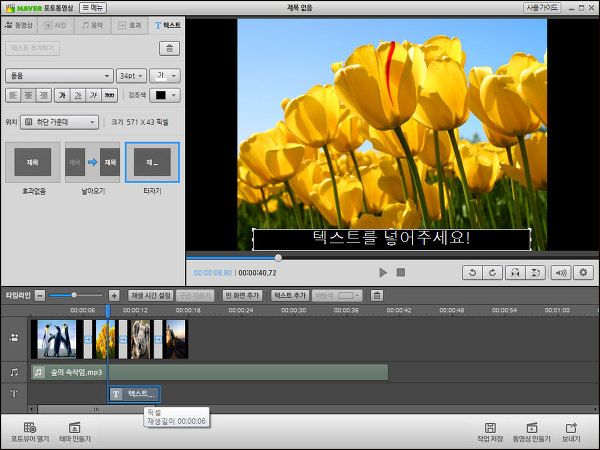600x450 pixels.
Task: Click the timeline toolbar trash icon
Action: (x=377, y=295)
